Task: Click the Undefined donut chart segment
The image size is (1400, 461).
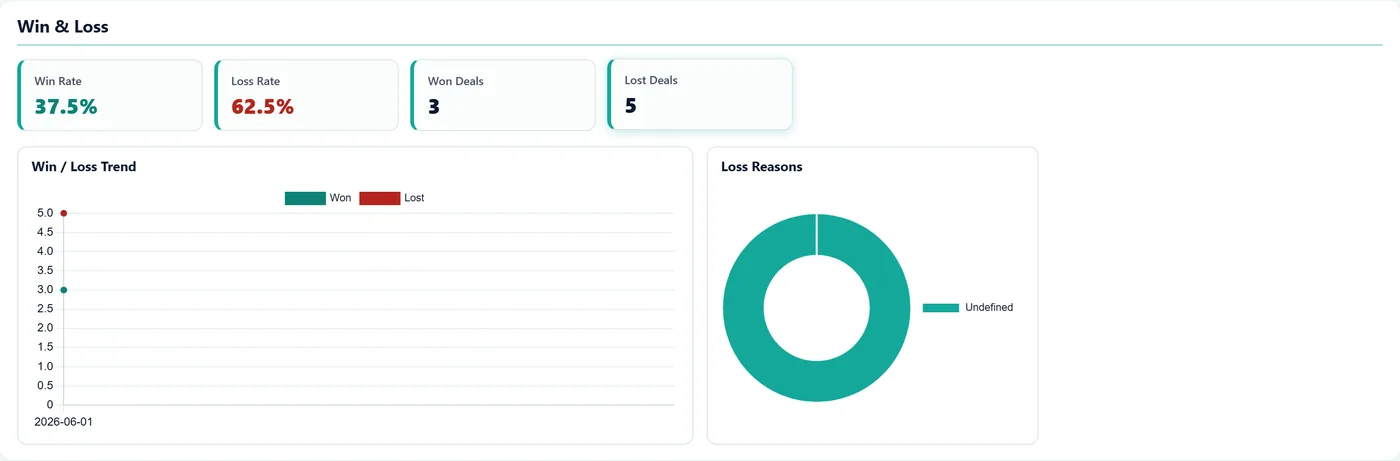Action: (x=817, y=380)
